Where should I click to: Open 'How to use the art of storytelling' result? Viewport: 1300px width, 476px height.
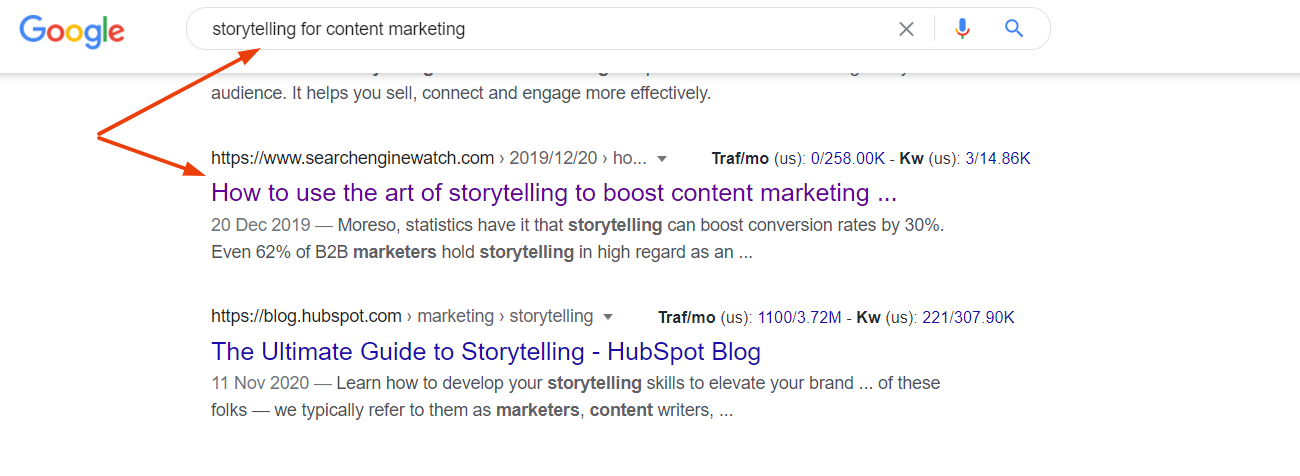click(x=554, y=192)
